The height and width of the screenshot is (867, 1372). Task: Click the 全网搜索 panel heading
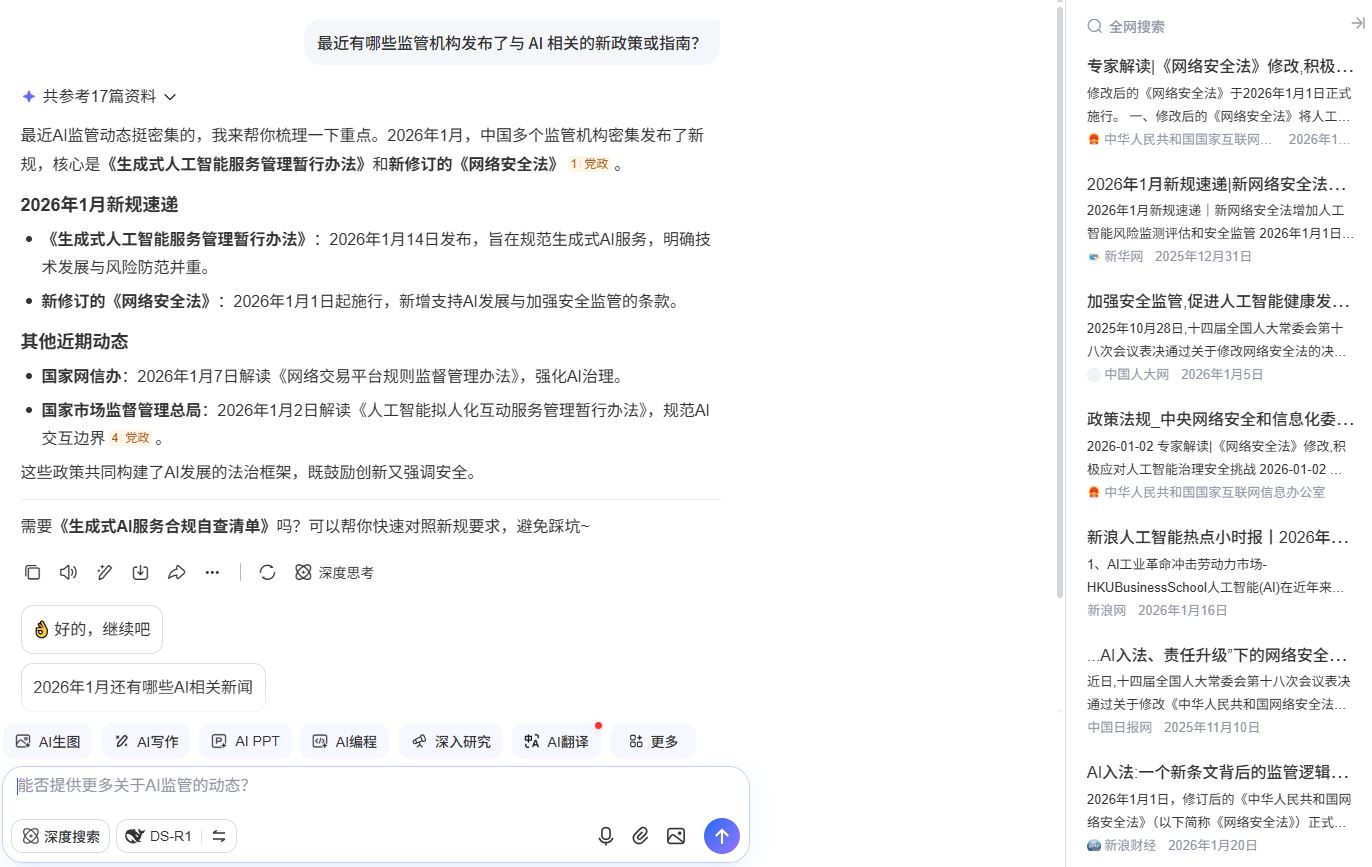coord(1137,26)
